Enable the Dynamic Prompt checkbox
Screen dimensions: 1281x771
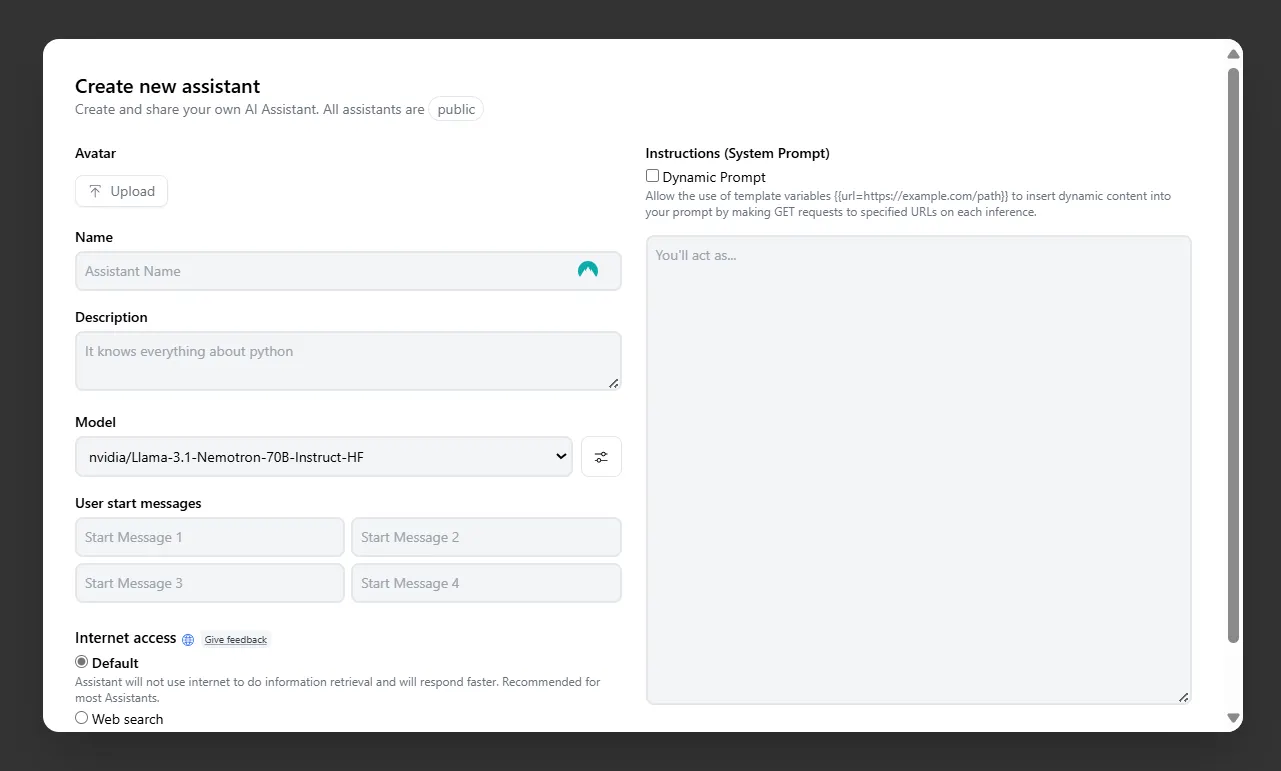652,176
